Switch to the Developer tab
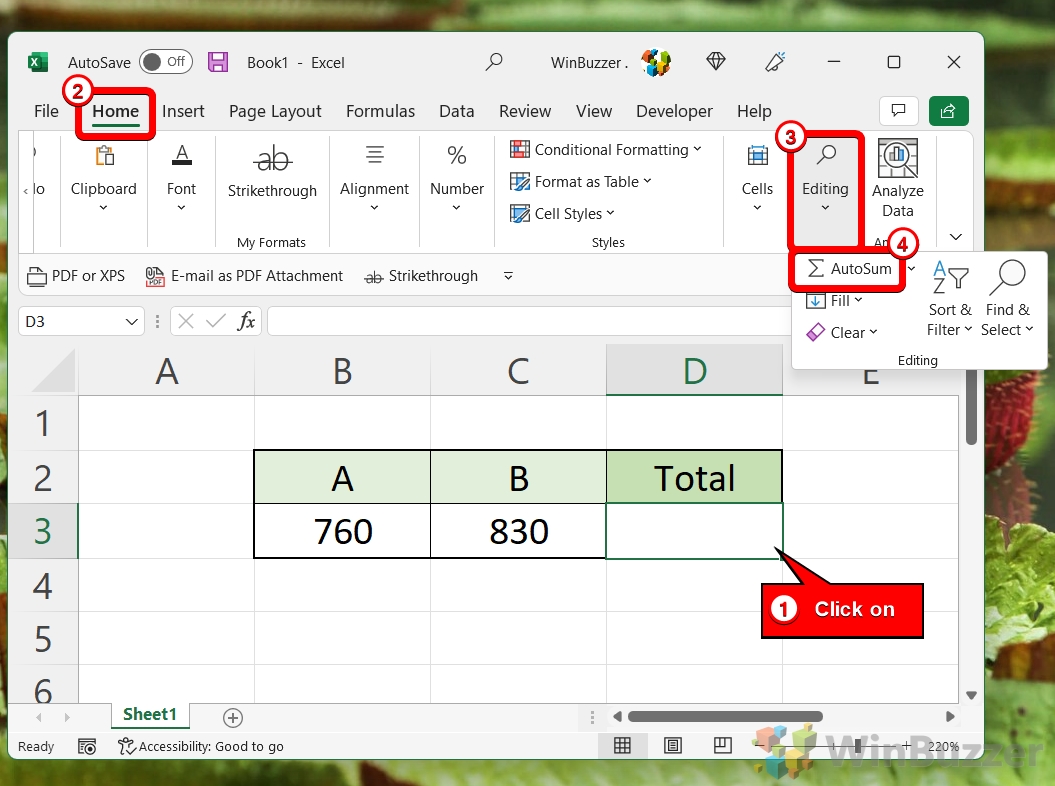 click(x=674, y=111)
